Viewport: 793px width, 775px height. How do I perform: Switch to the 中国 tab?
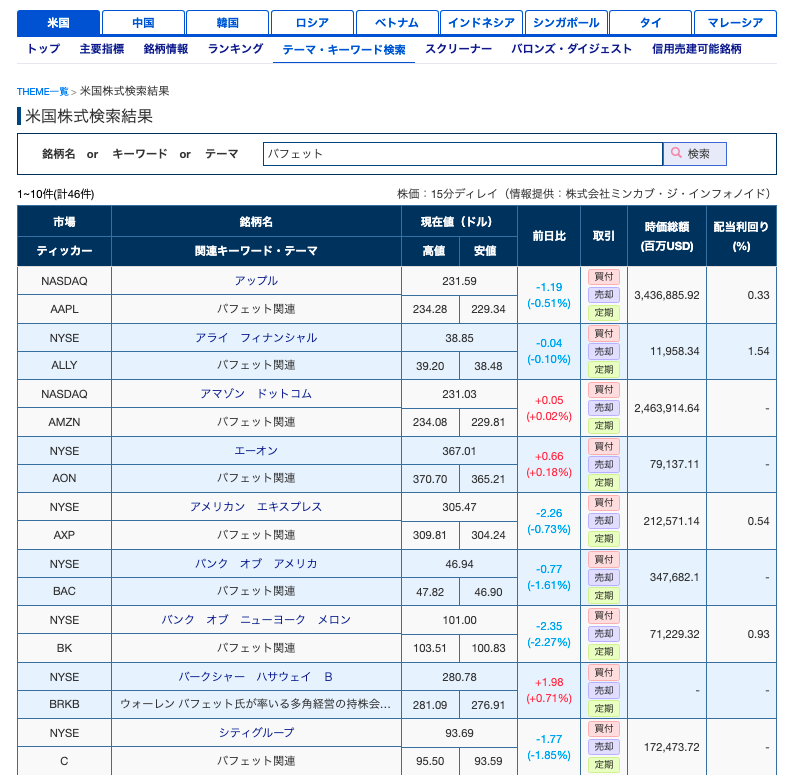click(x=143, y=23)
